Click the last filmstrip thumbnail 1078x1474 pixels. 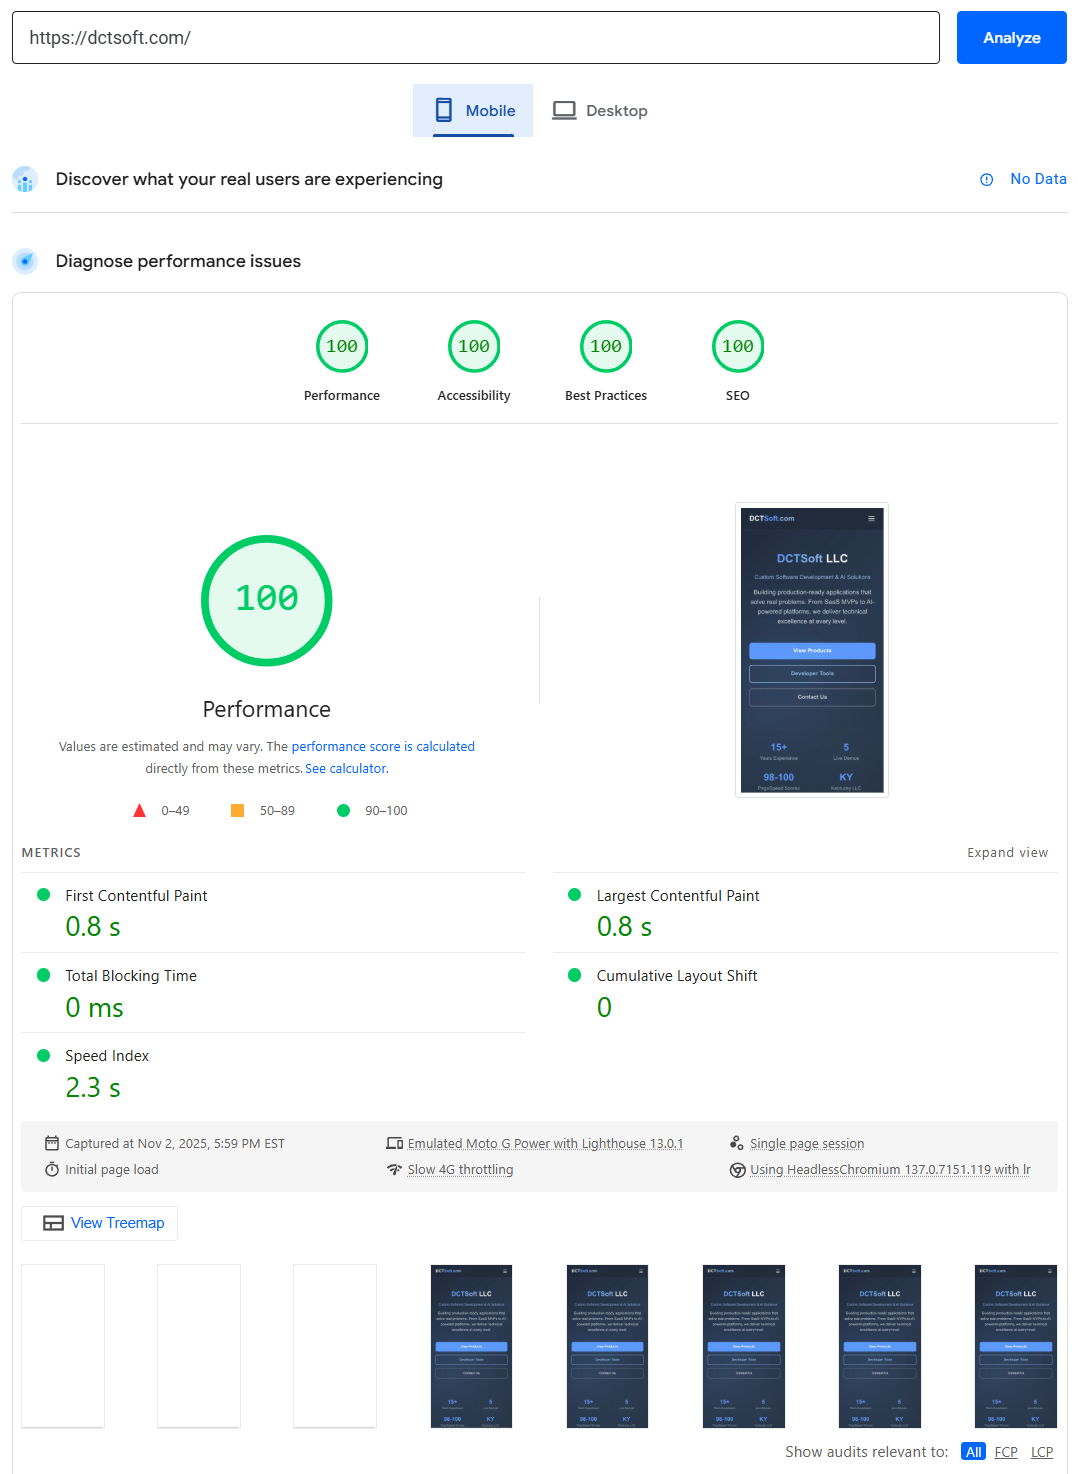[1015, 1346]
